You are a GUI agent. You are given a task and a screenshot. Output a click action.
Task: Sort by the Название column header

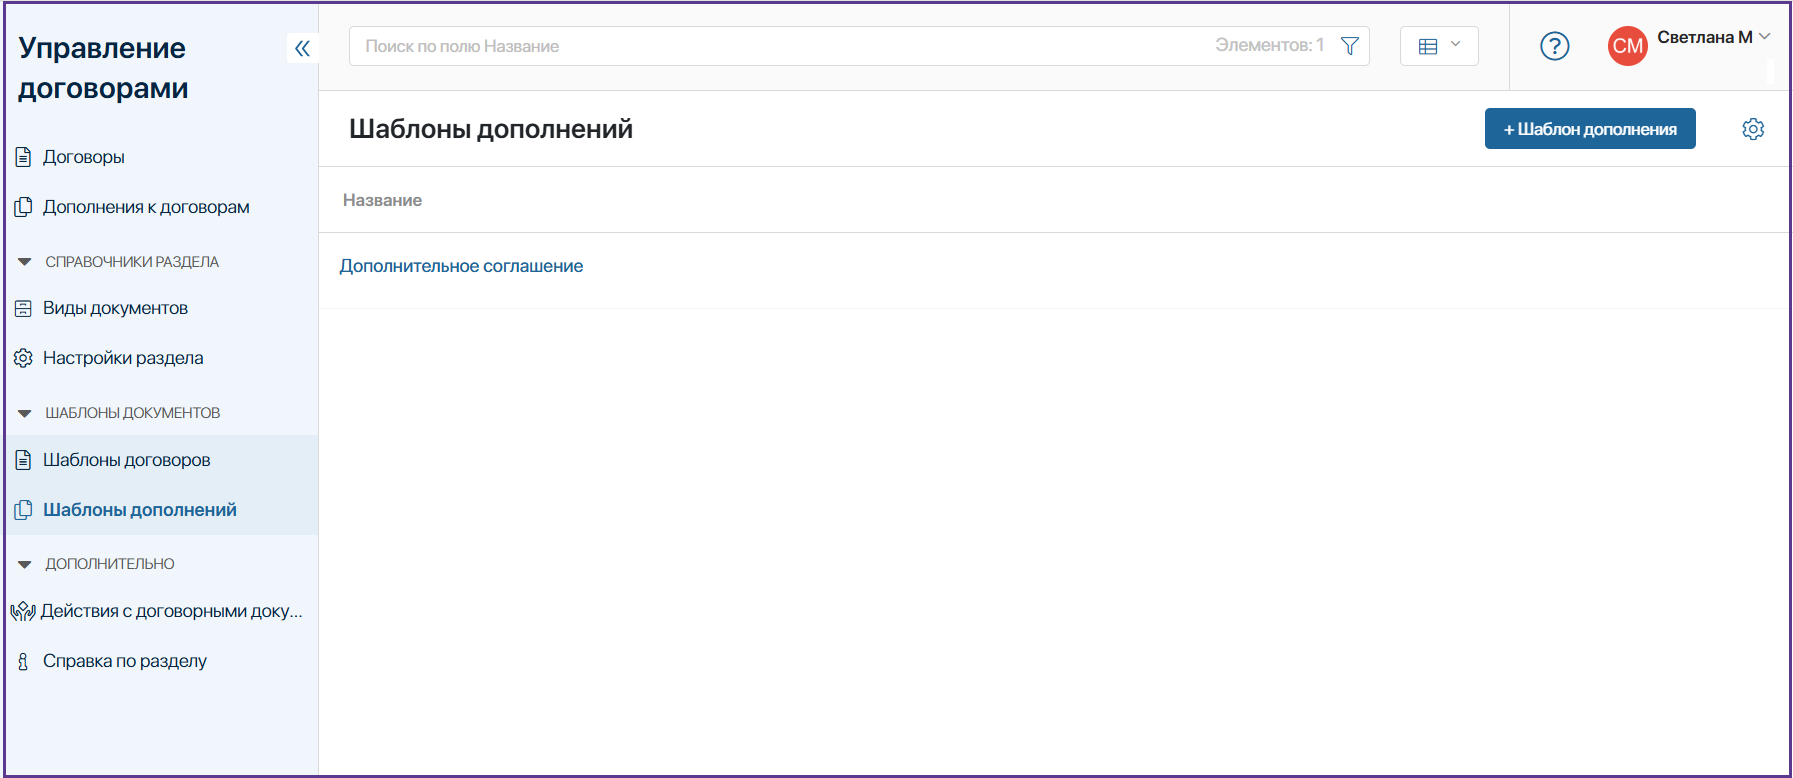point(382,200)
